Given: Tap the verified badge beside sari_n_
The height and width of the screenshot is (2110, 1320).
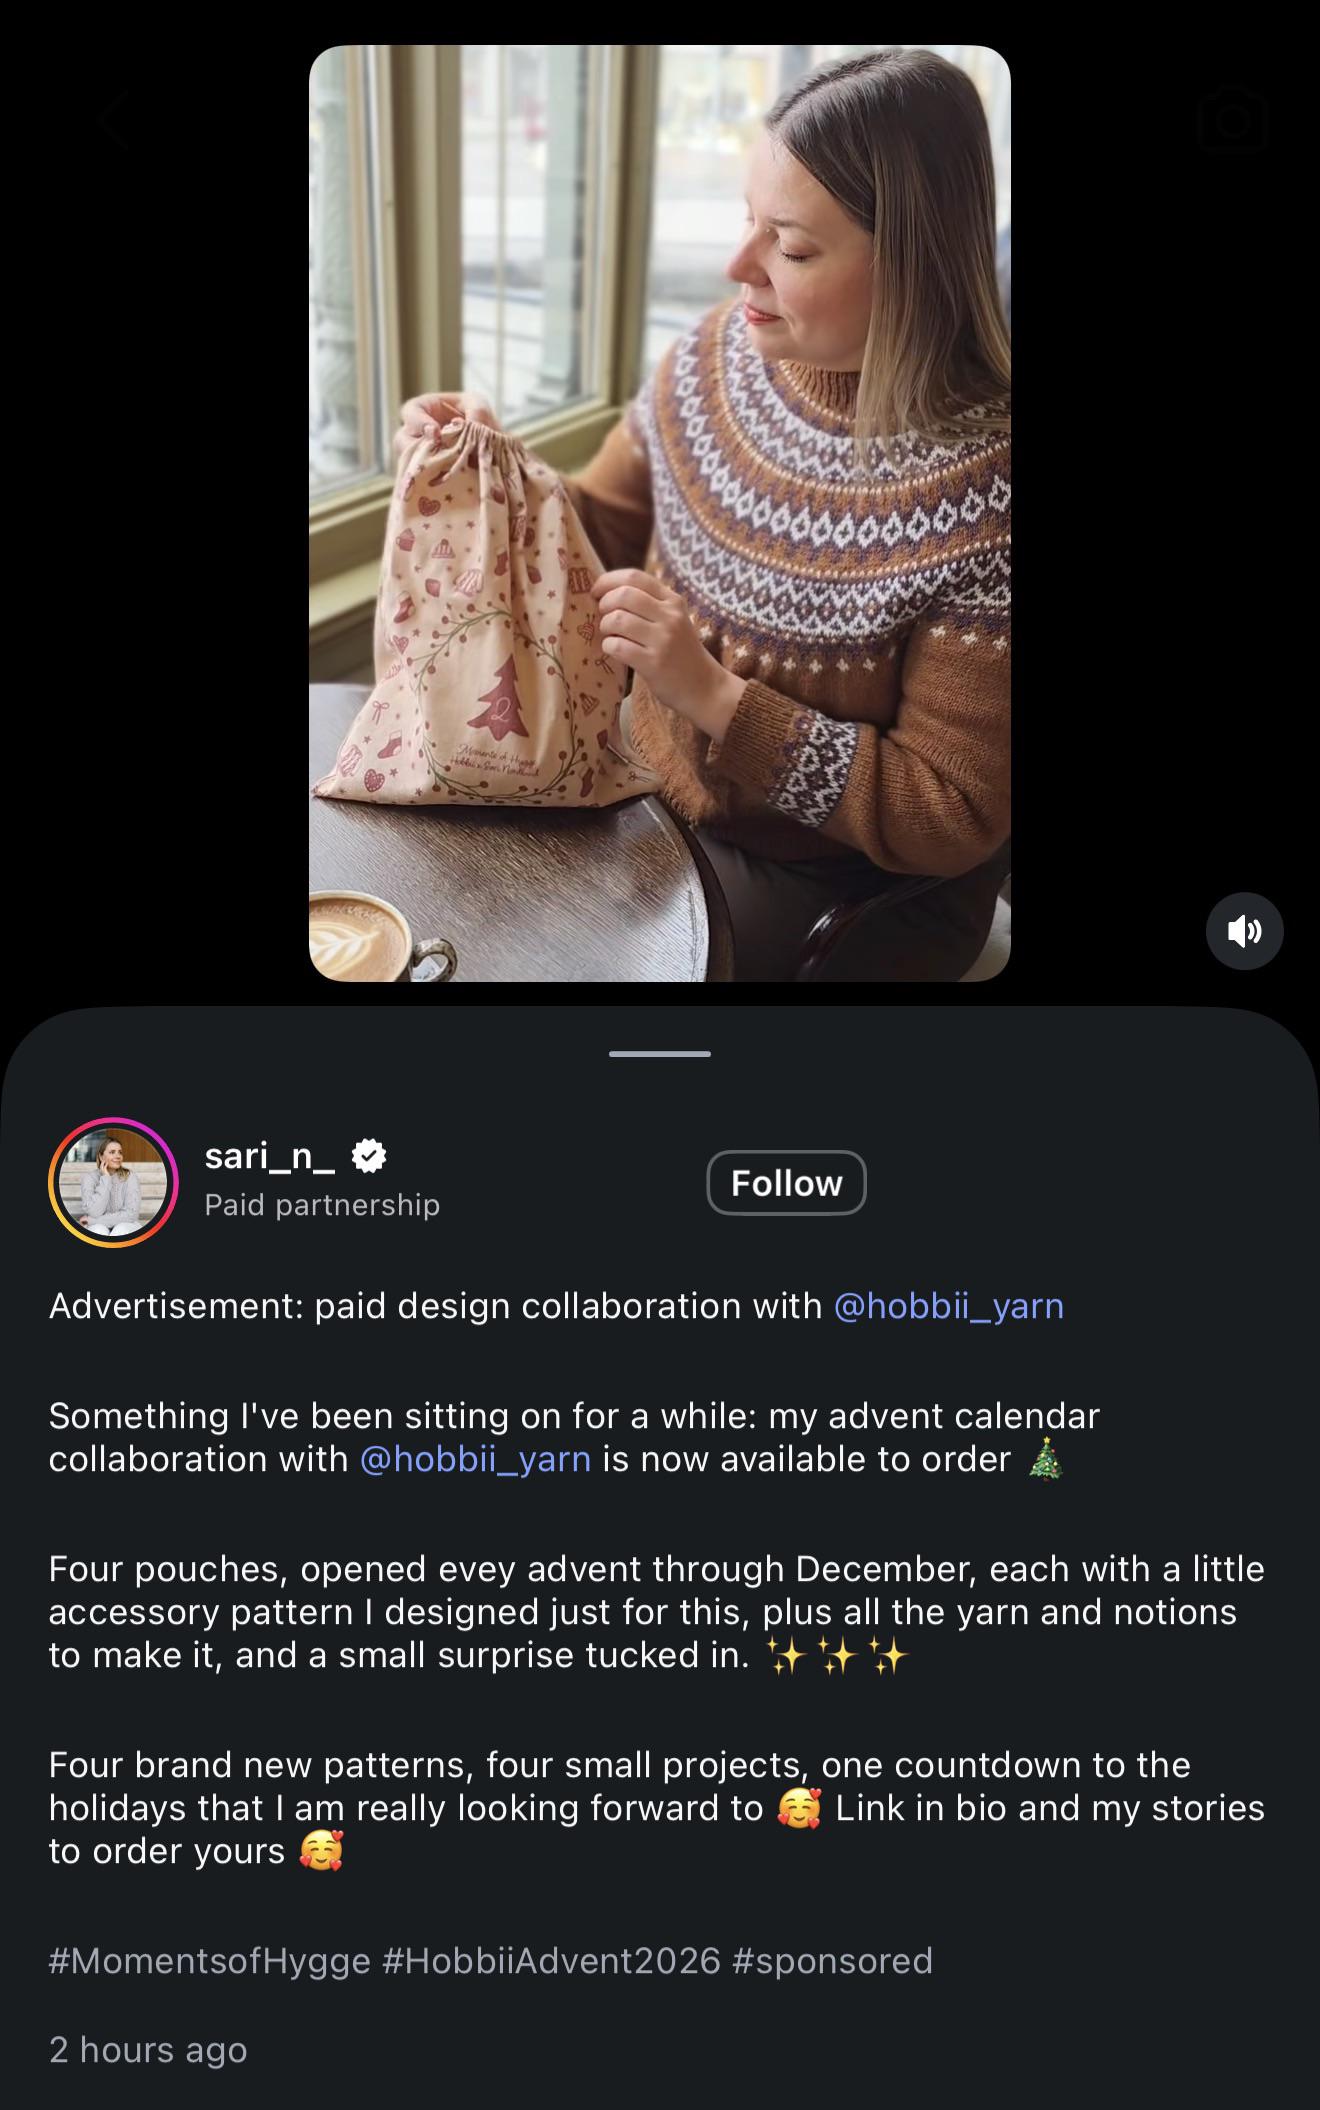Looking at the screenshot, I should [x=369, y=1156].
